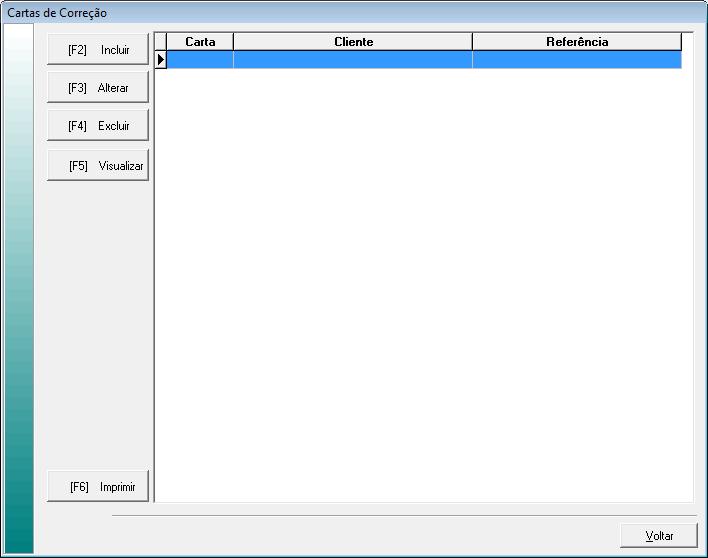Sort by the Carta column header
The image size is (708, 558).
pos(200,42)
